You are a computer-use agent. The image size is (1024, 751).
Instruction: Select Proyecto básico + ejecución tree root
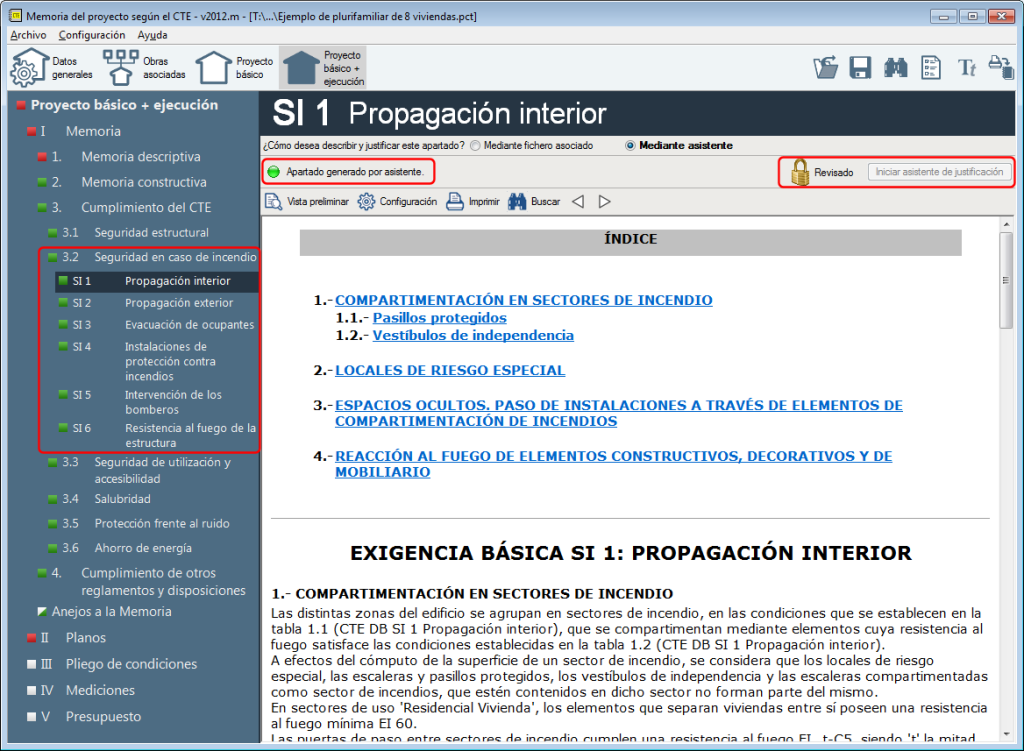click(x=124, y=105)
